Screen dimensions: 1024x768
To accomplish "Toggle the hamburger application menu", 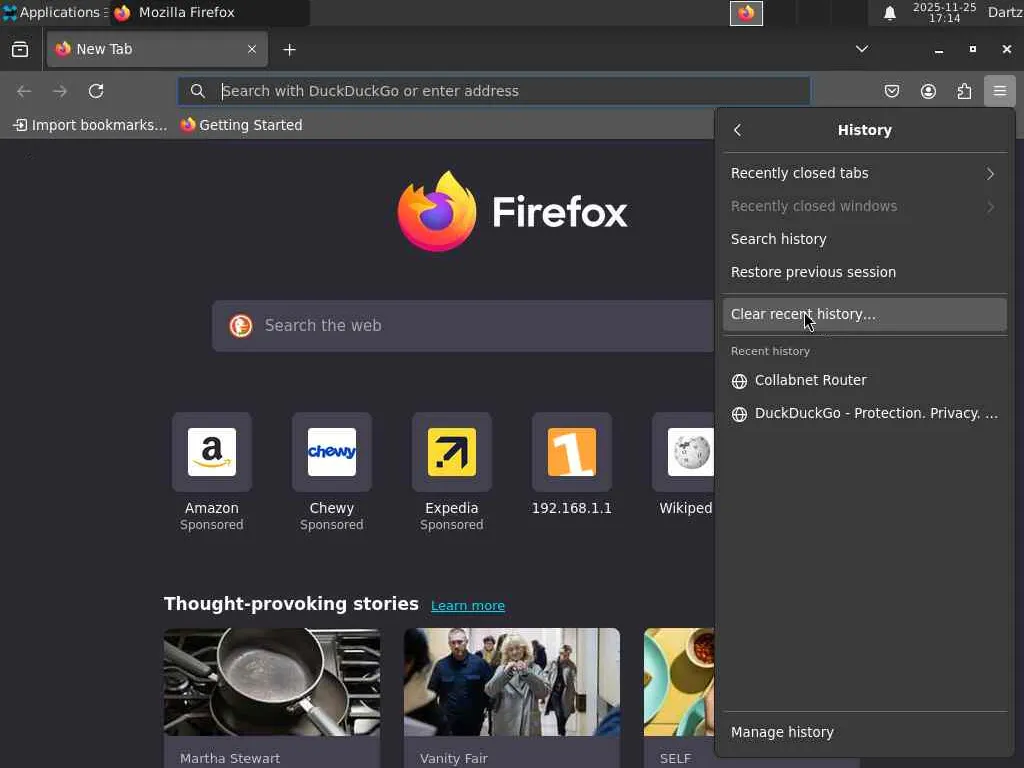I will point(1000,91).
